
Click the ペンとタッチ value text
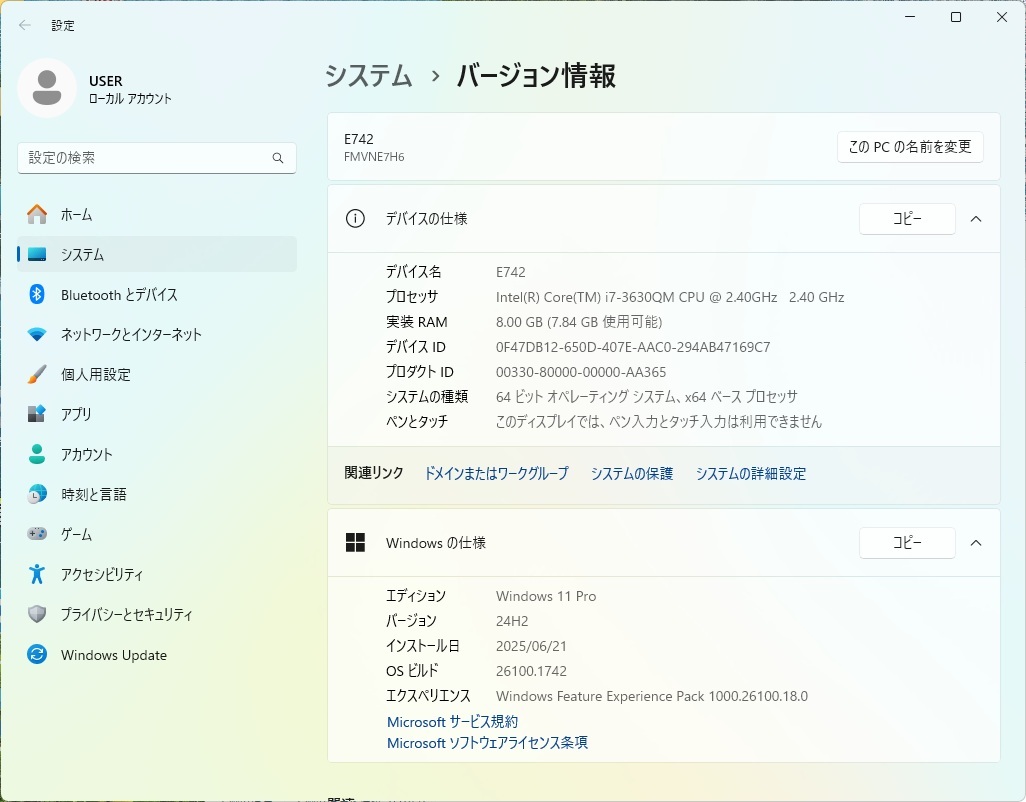pos(659,421)
